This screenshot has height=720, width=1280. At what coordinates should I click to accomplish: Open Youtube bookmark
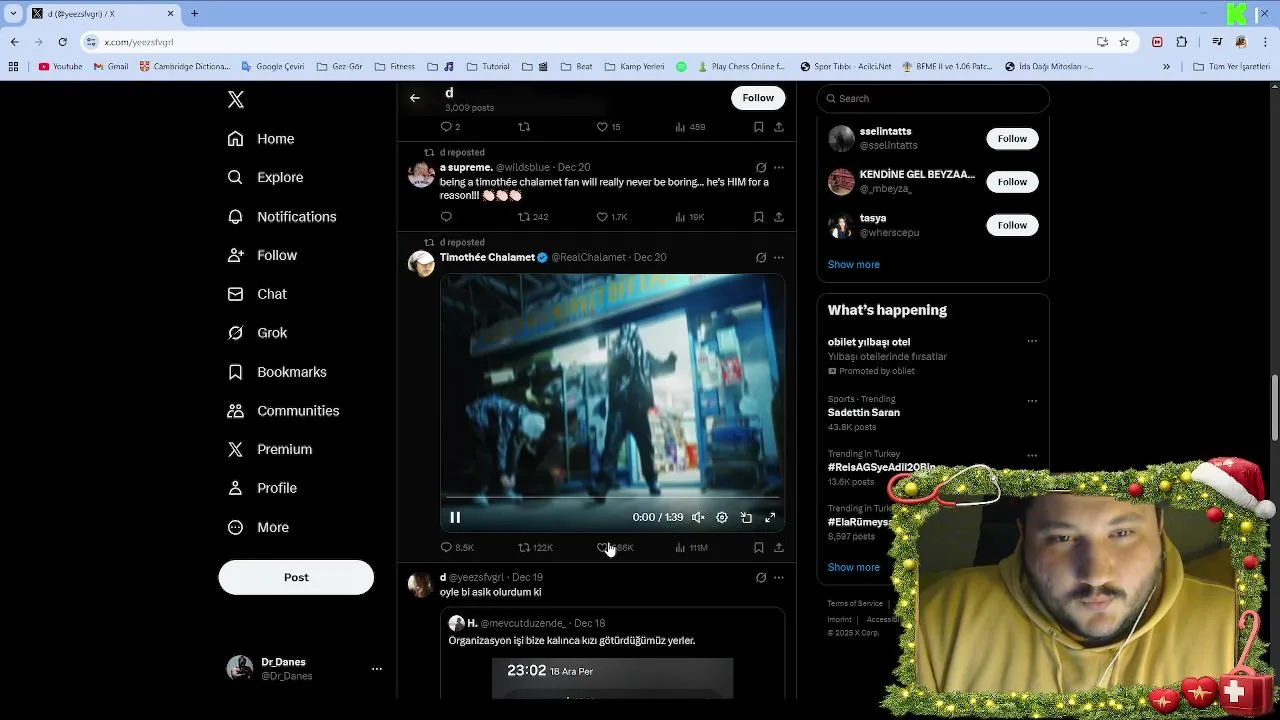60,67
